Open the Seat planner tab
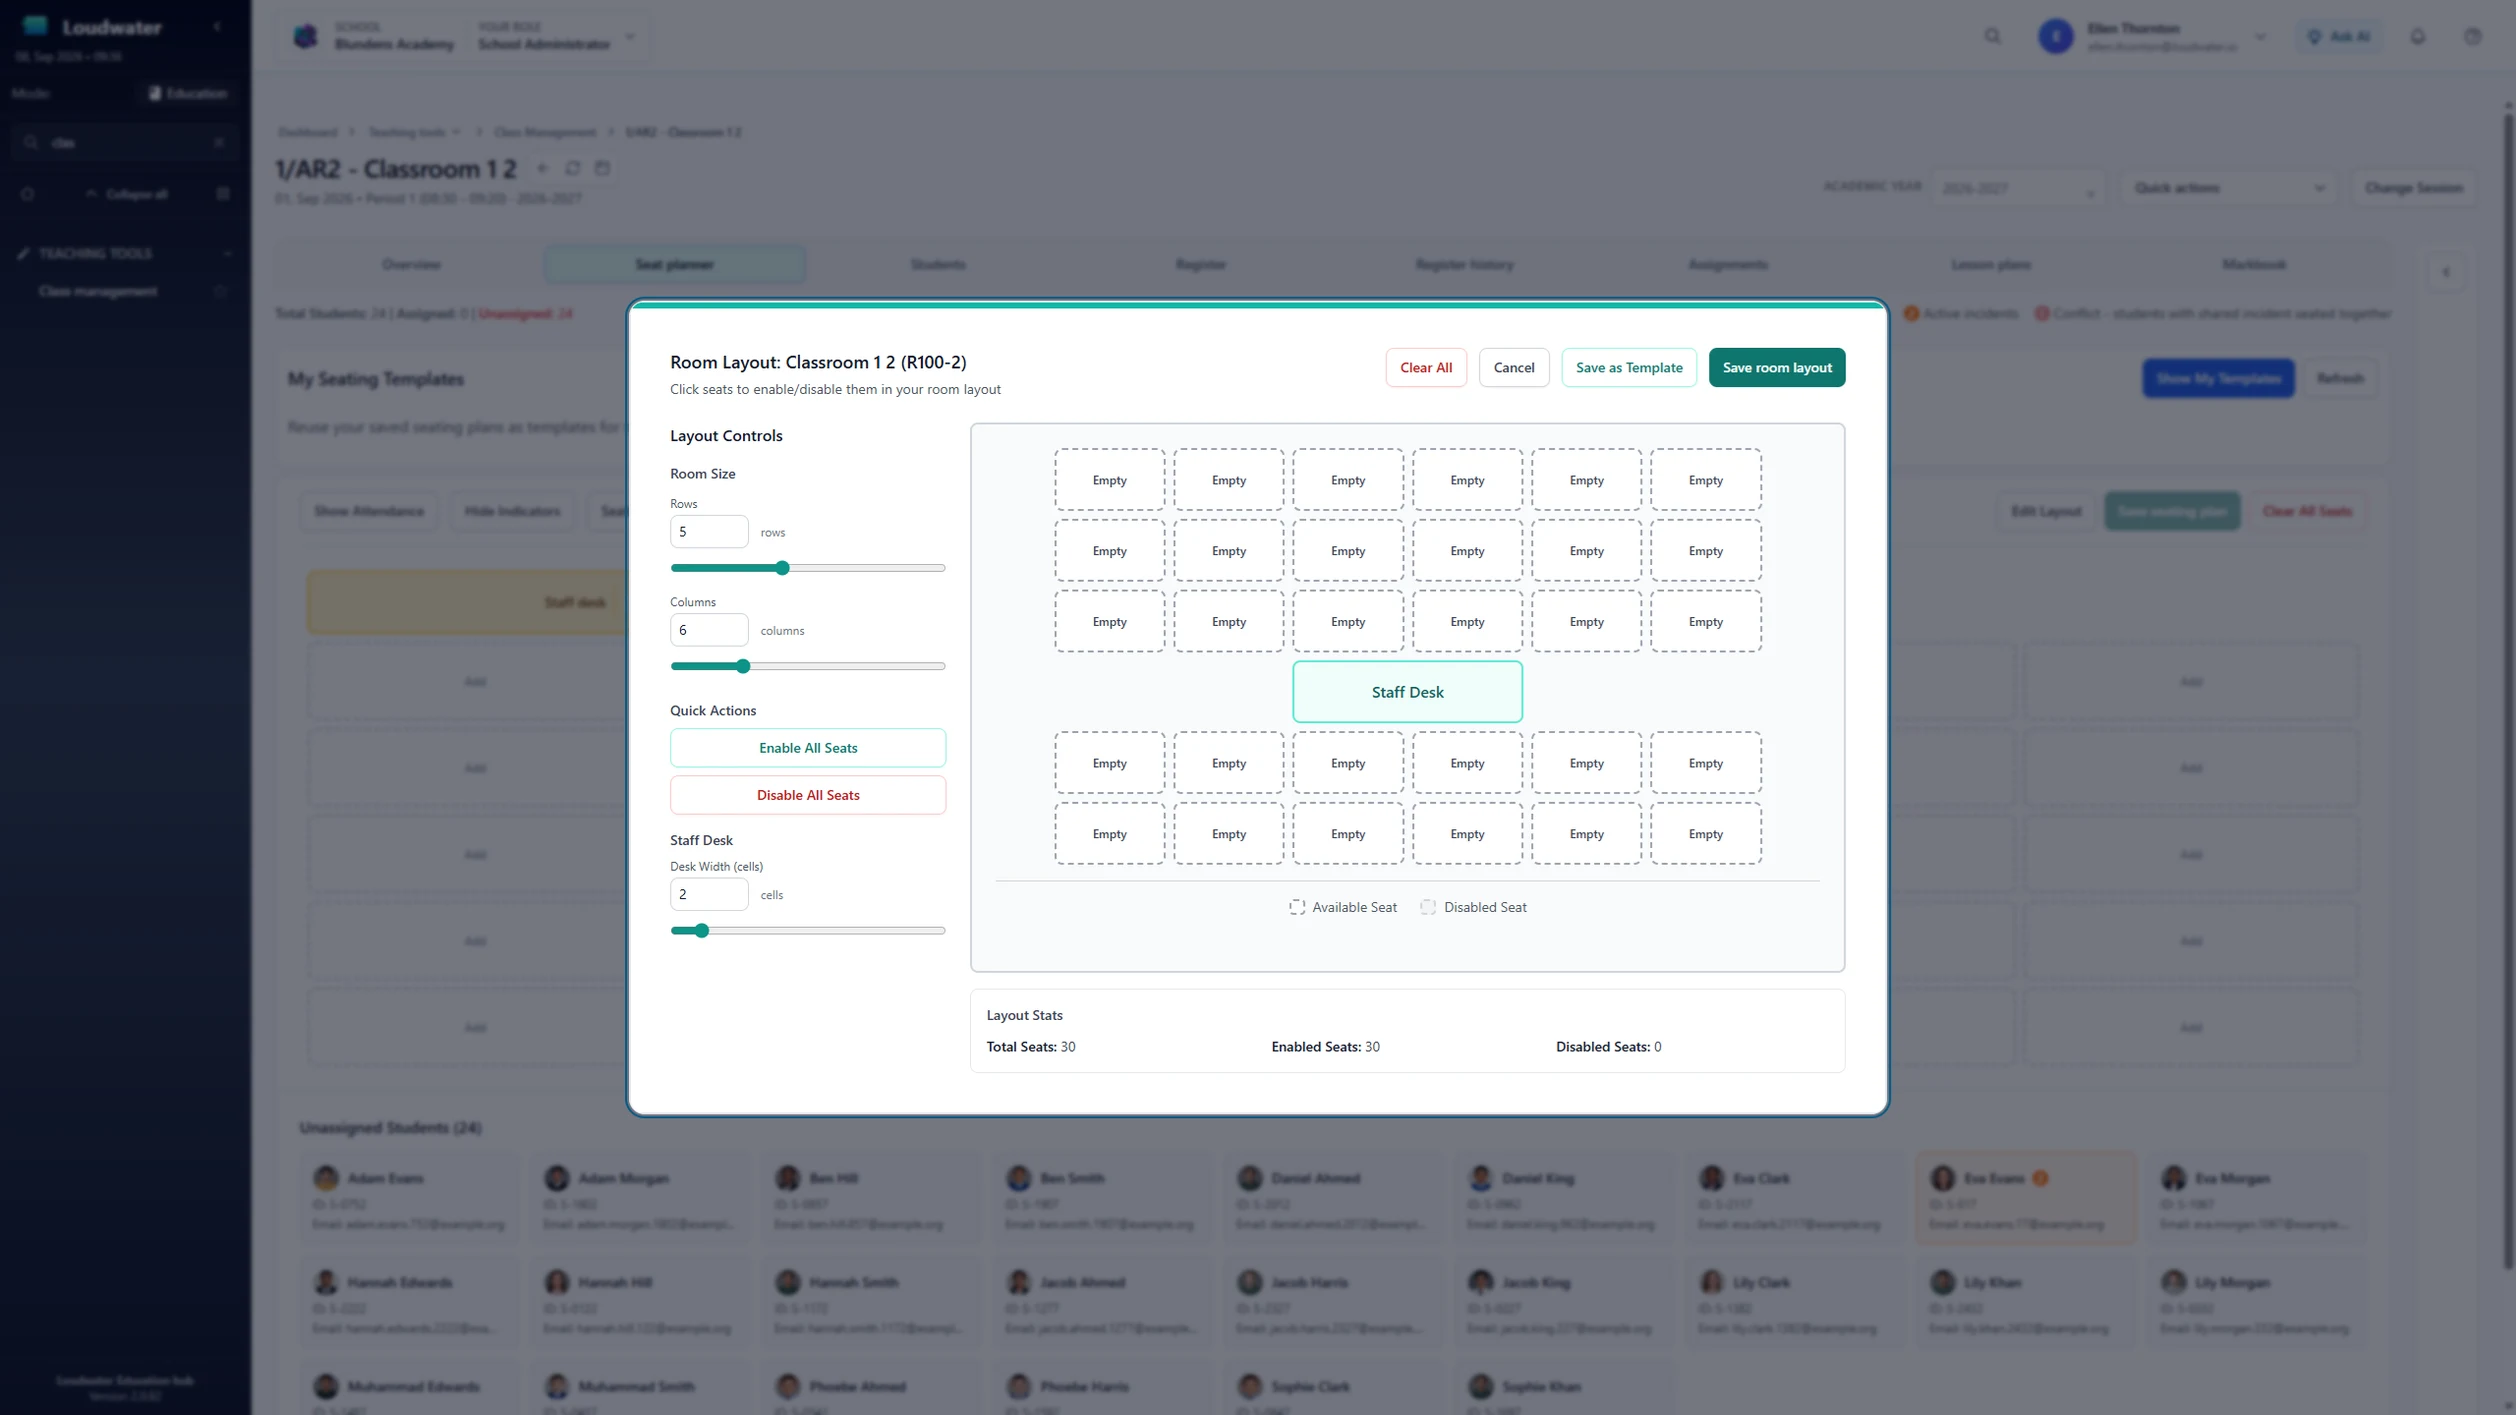The image size is (2516, 1415). 674,265
